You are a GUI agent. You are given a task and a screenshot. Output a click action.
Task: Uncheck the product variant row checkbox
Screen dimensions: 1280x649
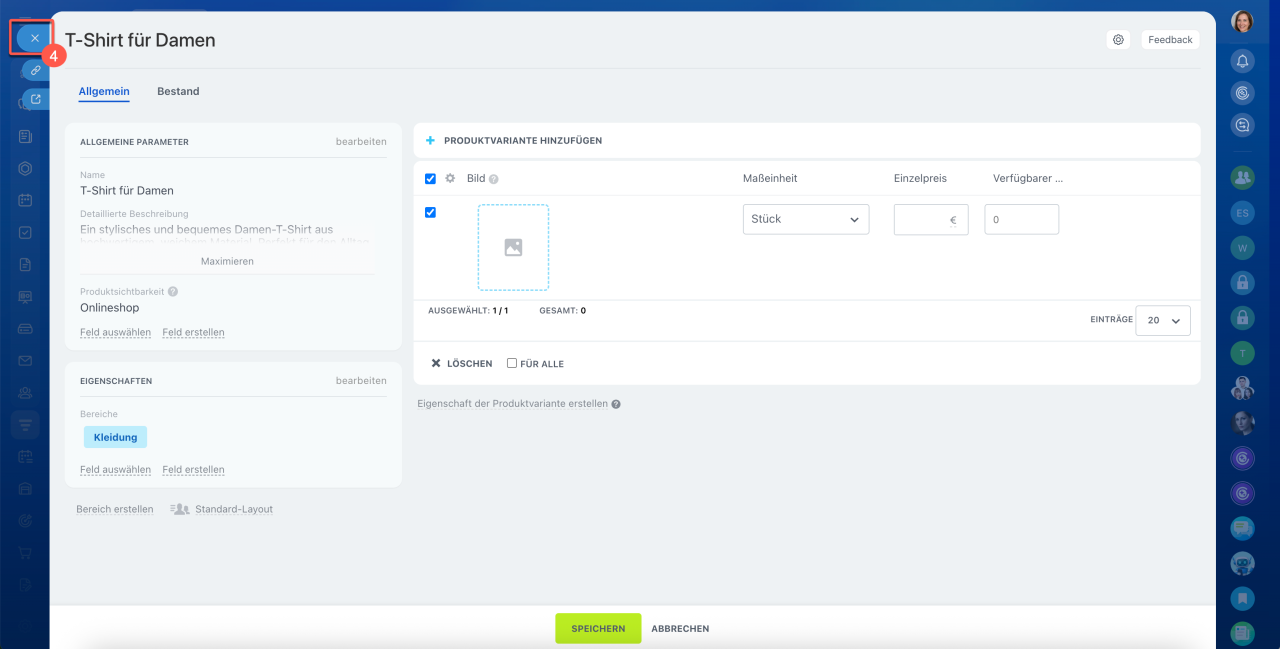tap(430, 212)
